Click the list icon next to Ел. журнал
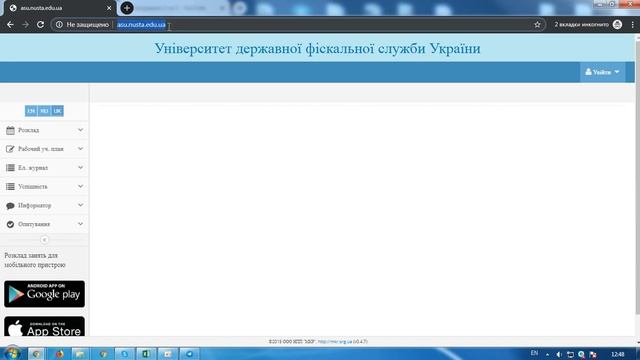The width and height of the screenshot is (640, 360). point(10,168)
